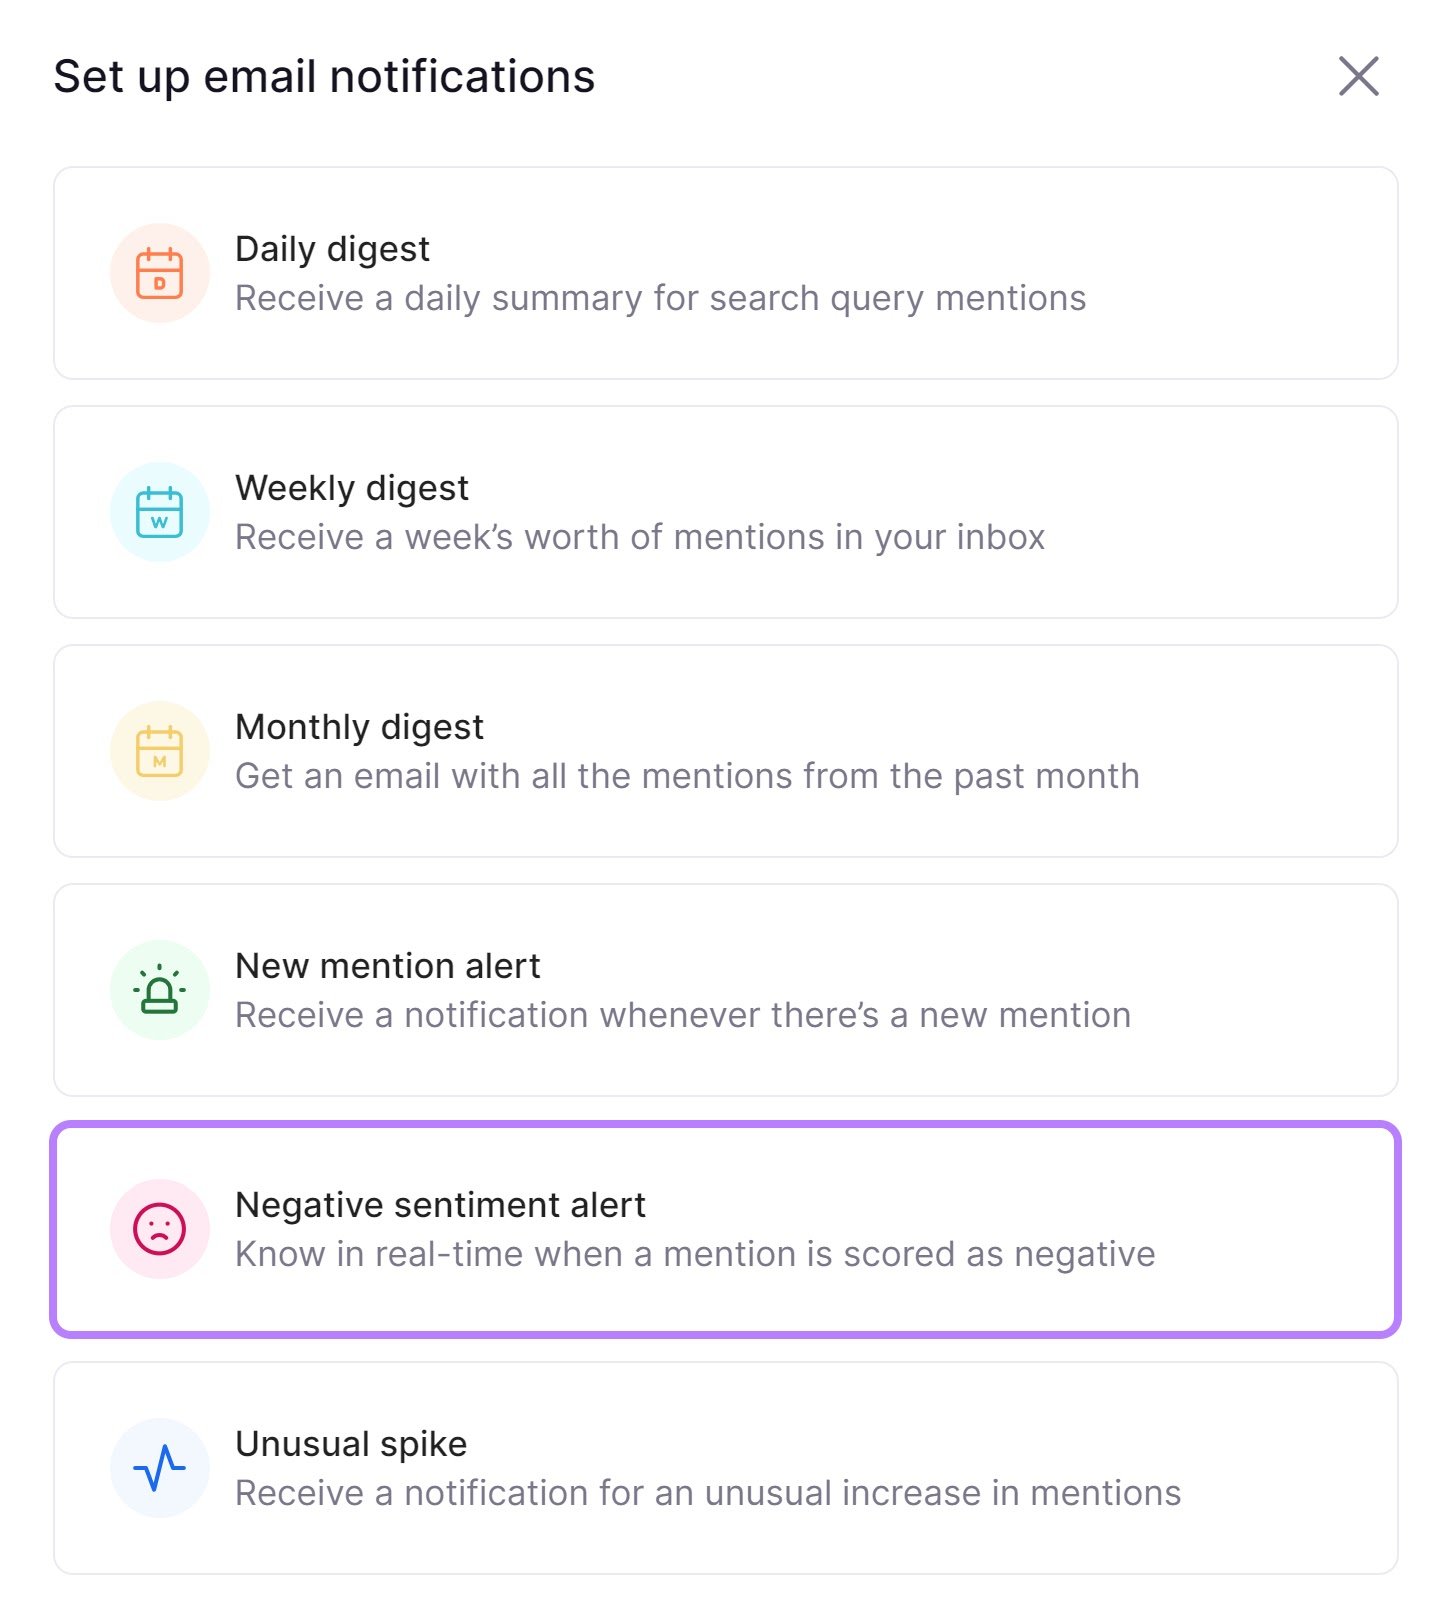Screen dimensions: 1447x1604
Task: Click the Weekly digest calendar icon
Action: pos(160,511)
